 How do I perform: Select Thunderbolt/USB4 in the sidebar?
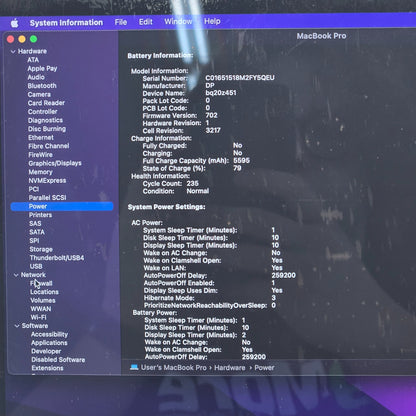pyautogui.click(x=57, y=258)
